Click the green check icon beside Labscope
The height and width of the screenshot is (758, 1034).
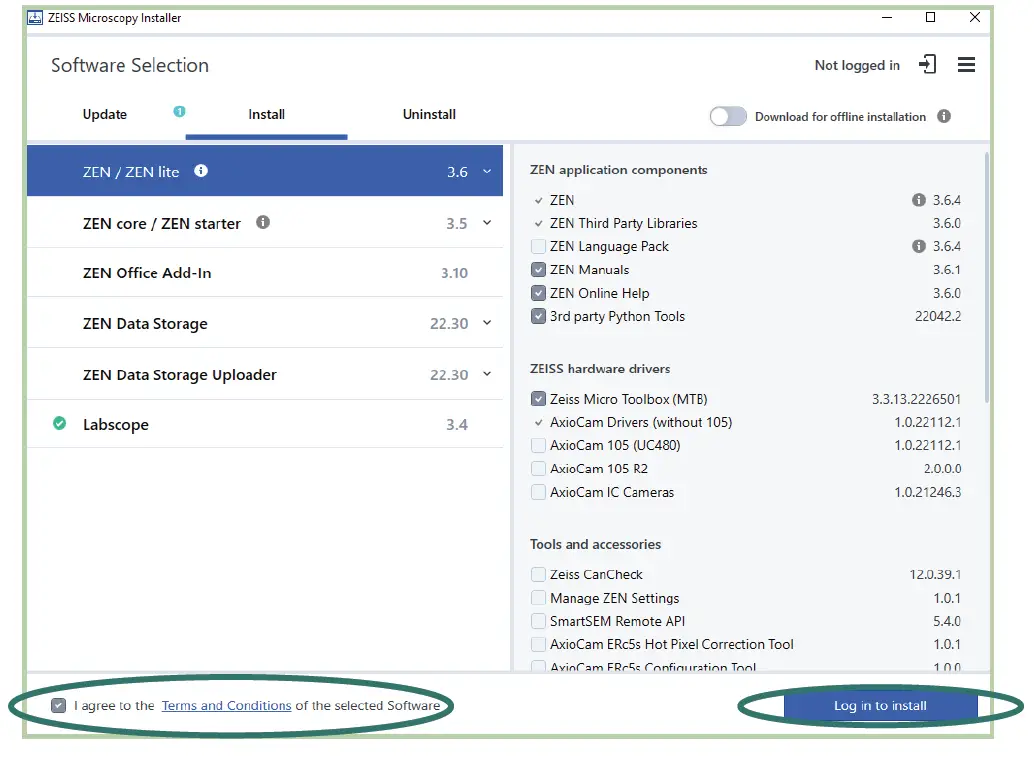60,424
